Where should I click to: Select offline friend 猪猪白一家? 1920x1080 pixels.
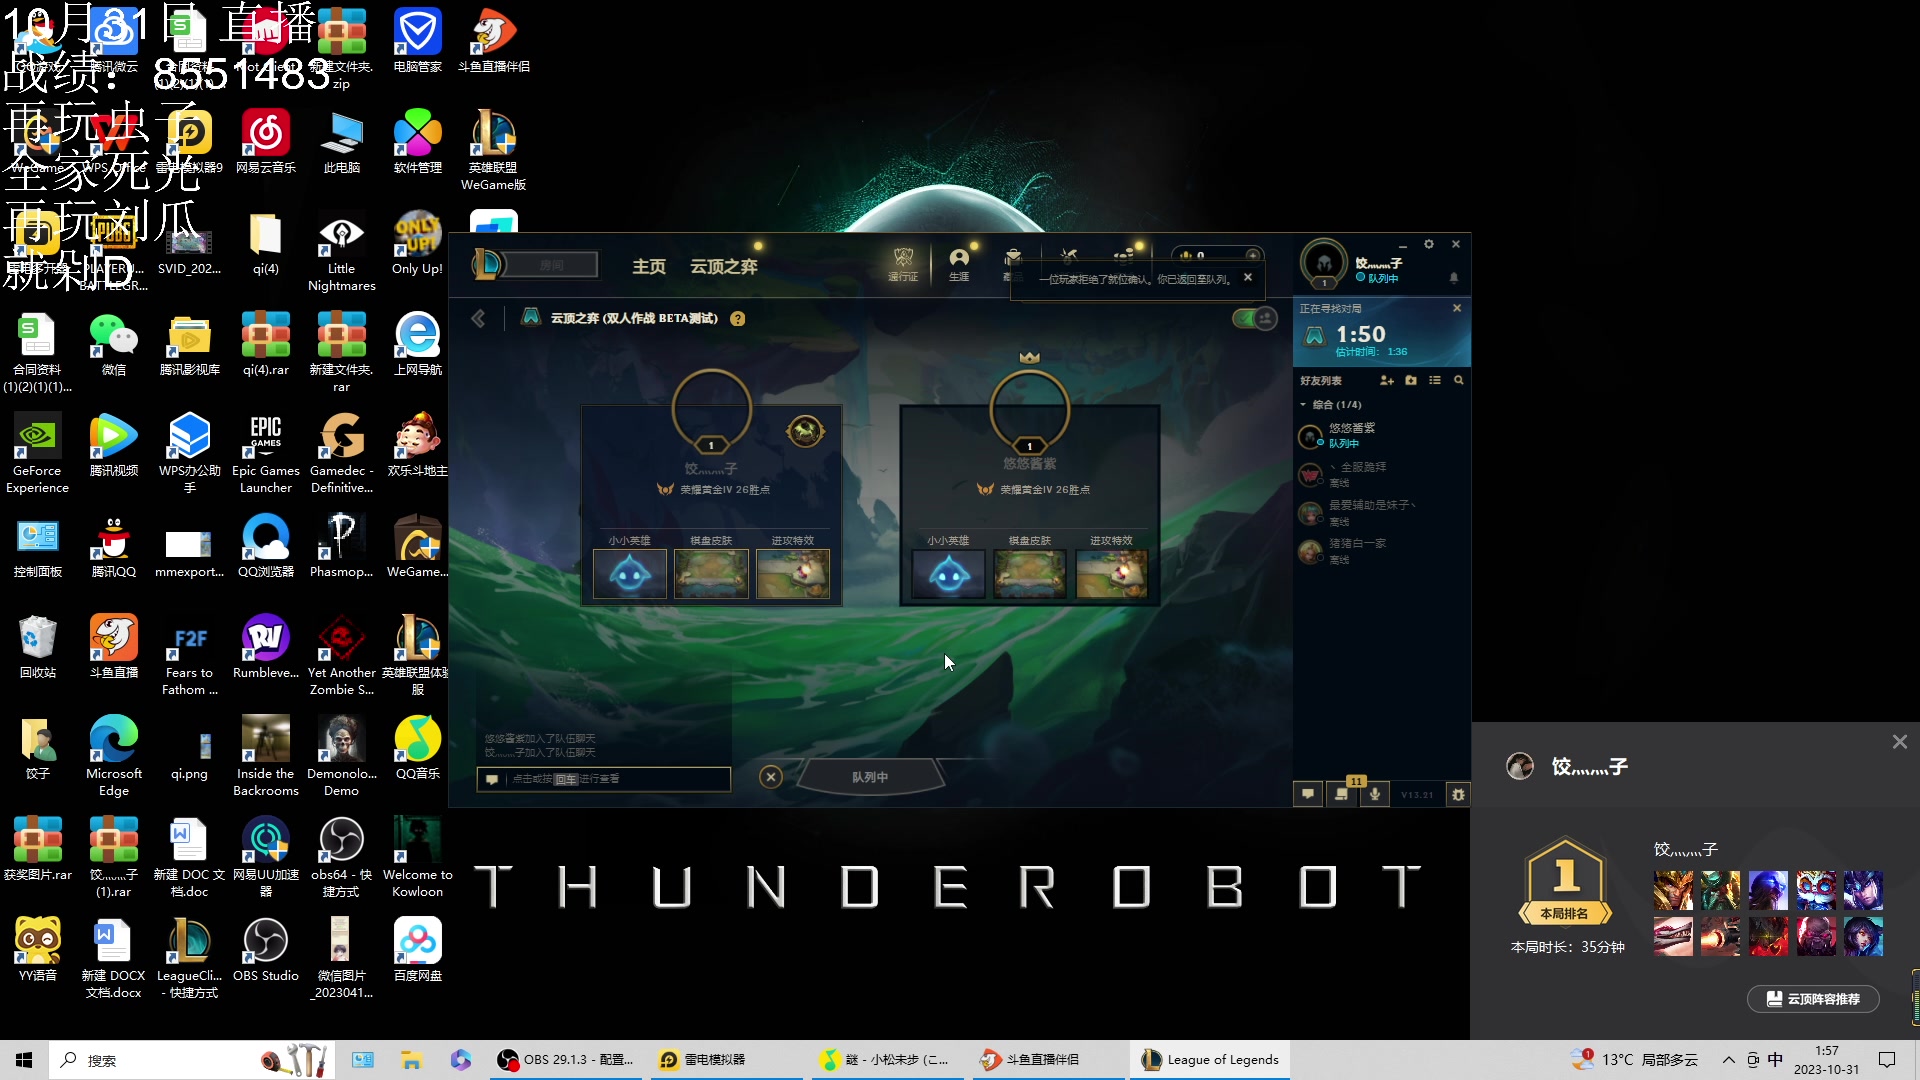coord(1382,551)
